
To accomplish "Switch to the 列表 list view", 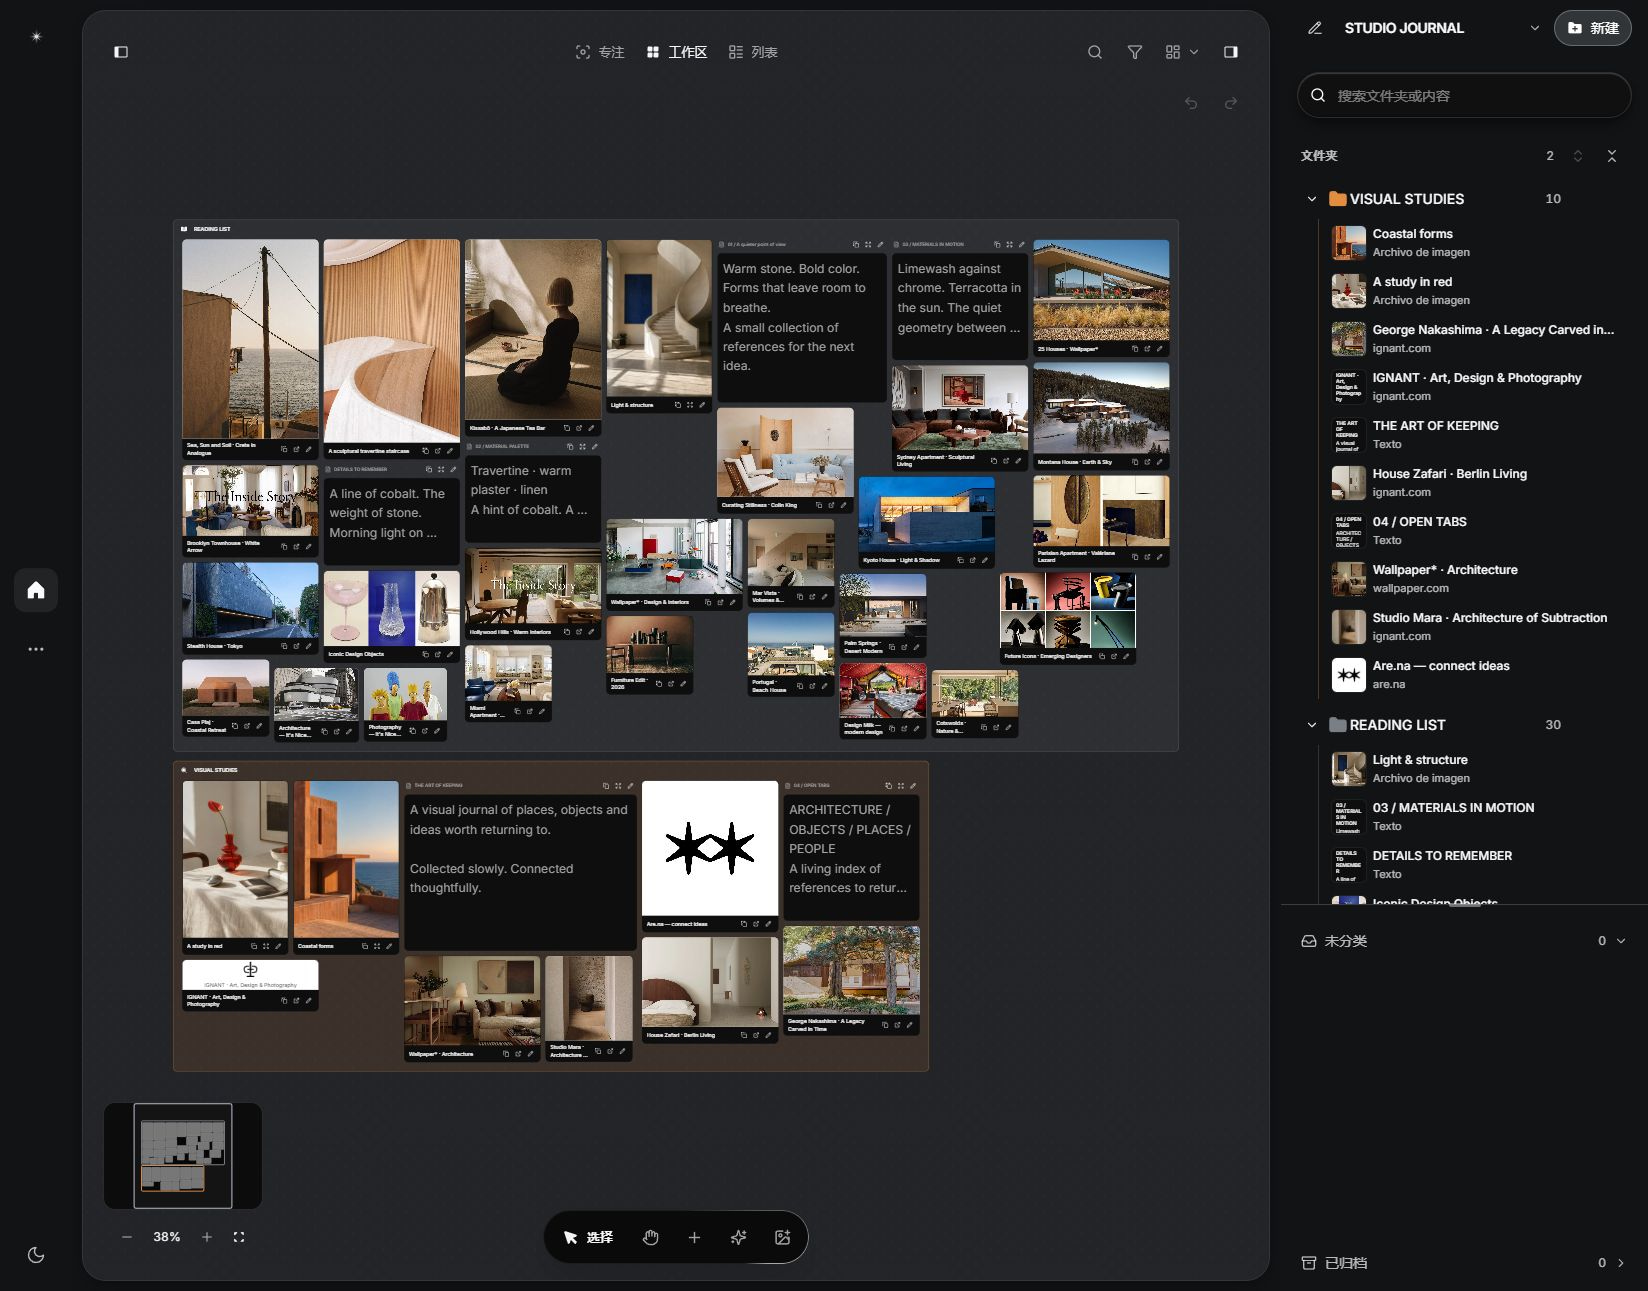I will click(753, 52).
